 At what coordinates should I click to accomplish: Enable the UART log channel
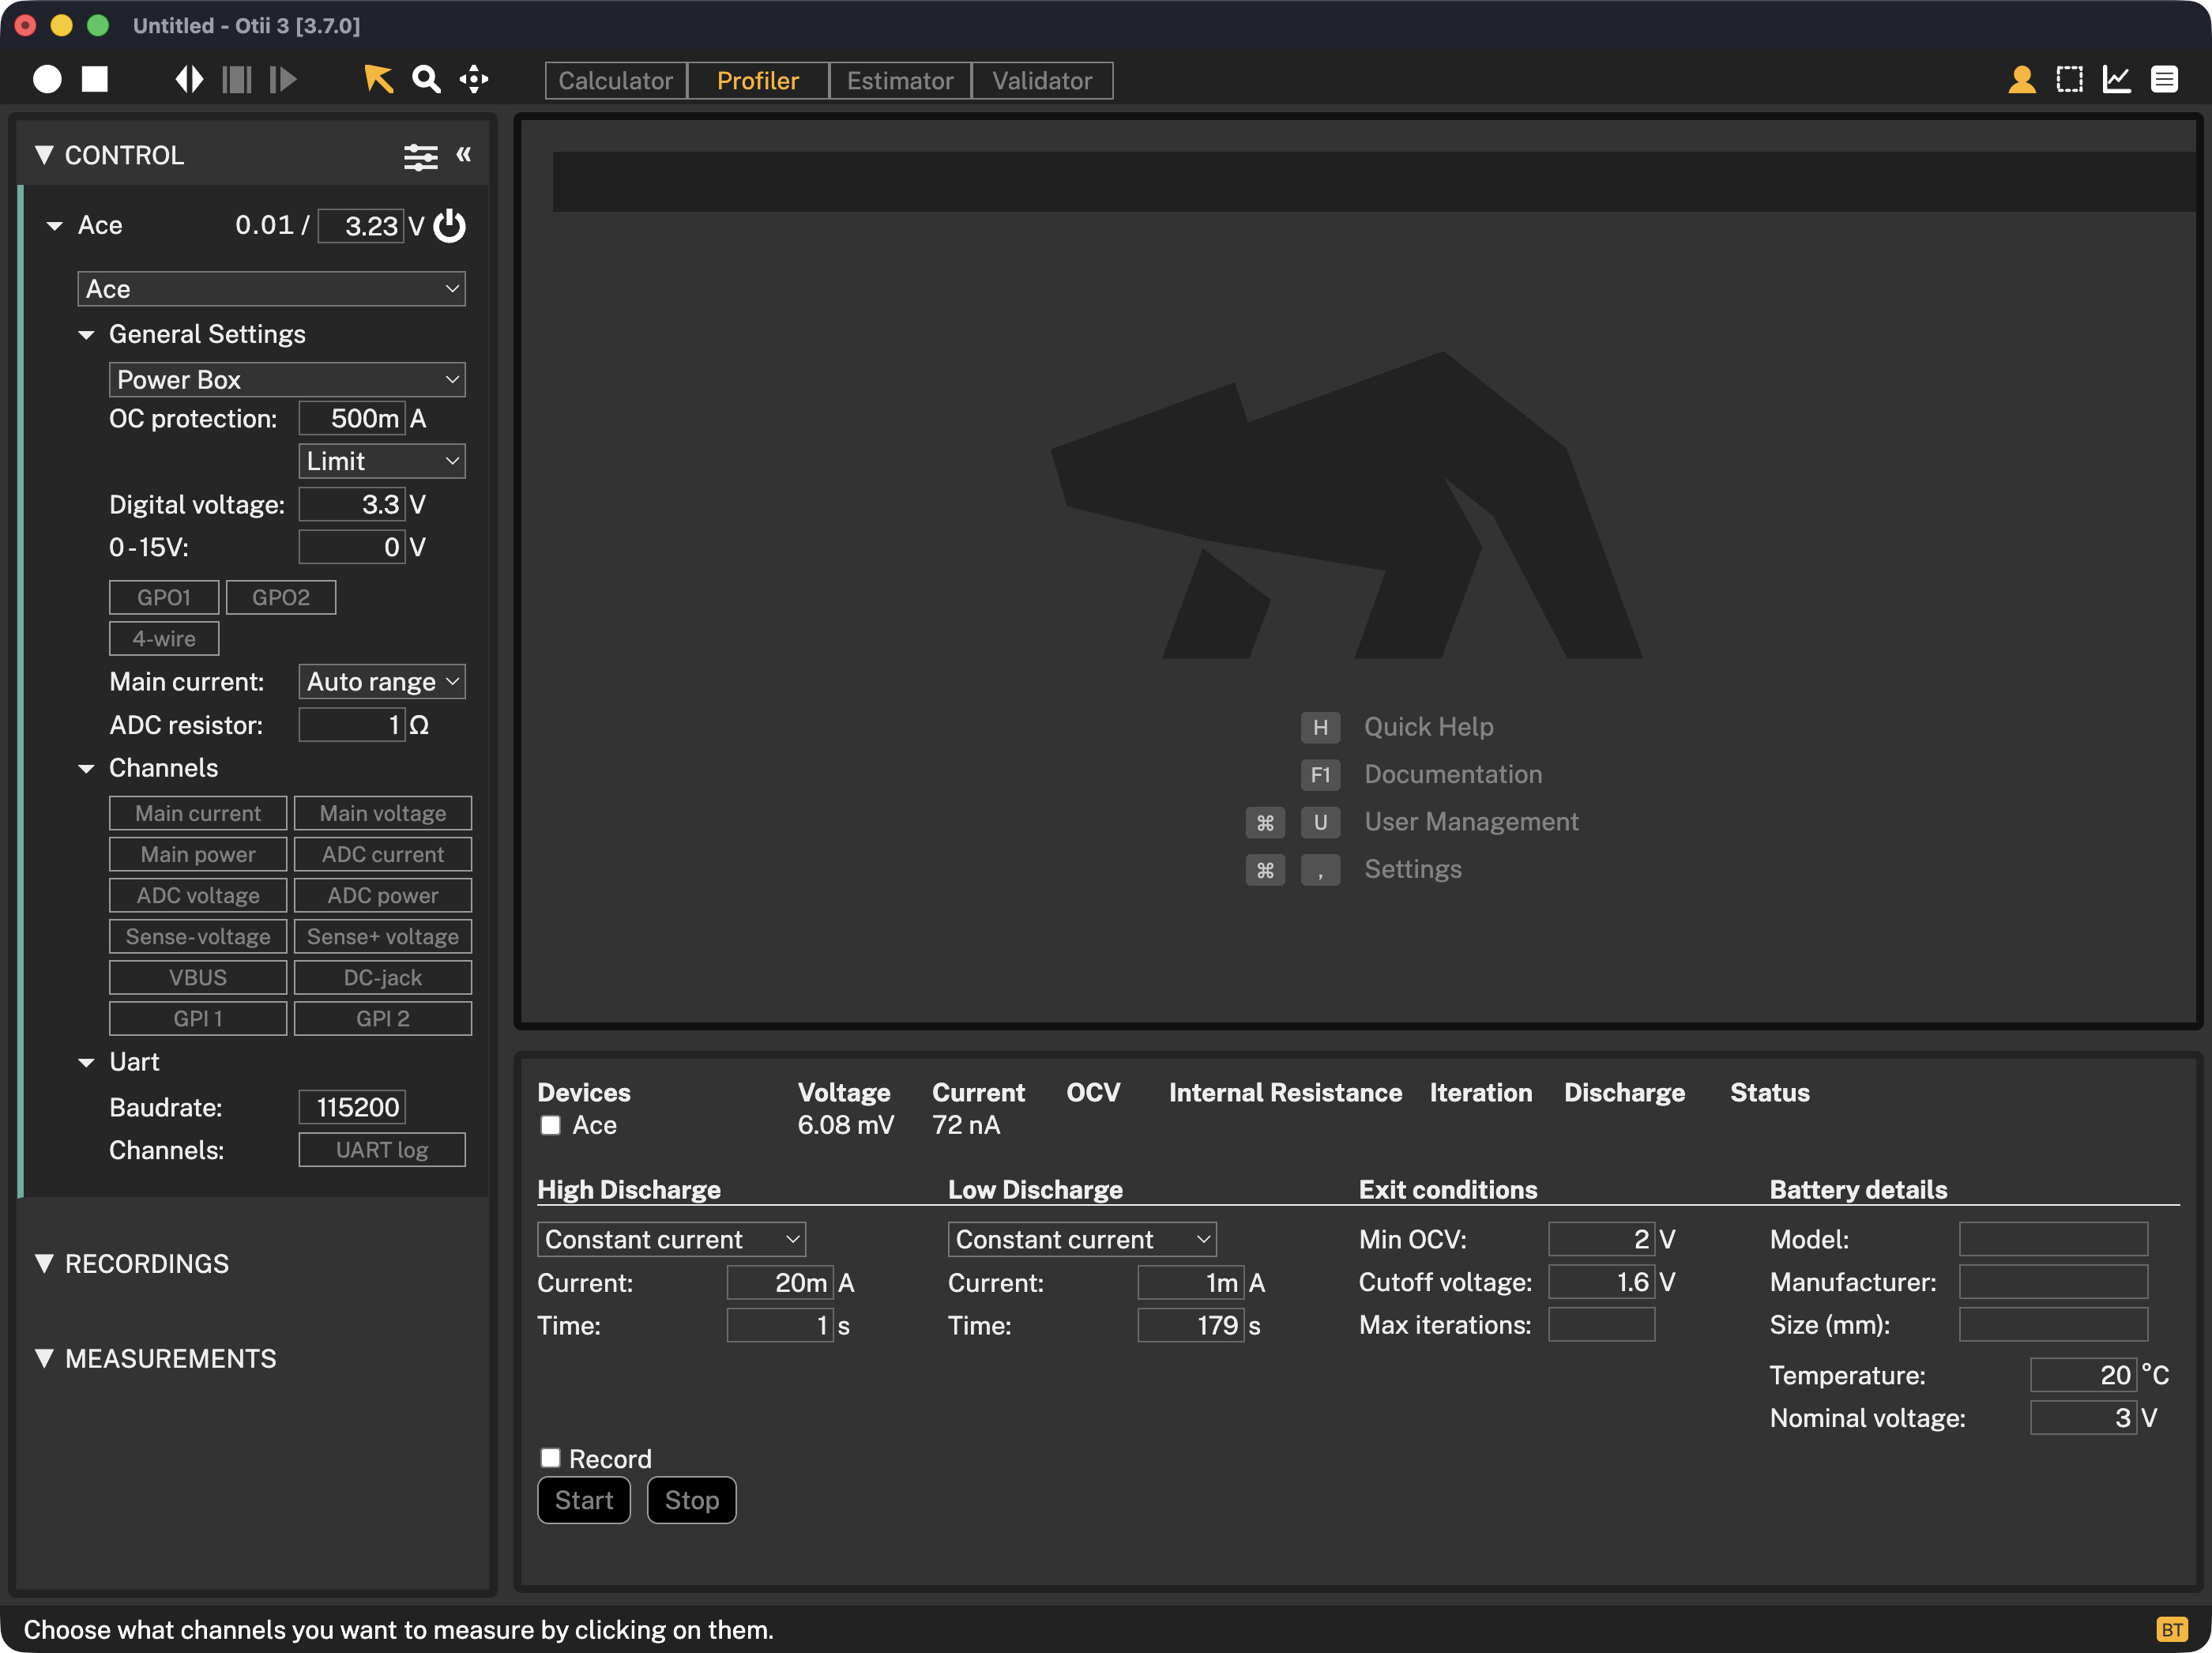click(x=382, y=1150)
